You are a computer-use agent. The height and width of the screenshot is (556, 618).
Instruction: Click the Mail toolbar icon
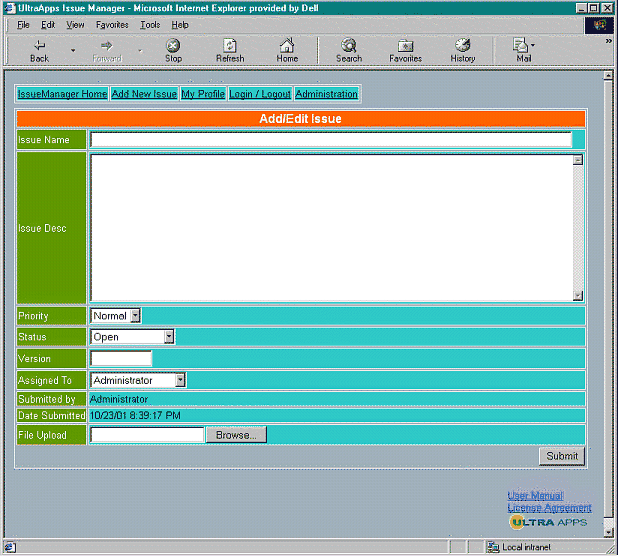point(521,46)
